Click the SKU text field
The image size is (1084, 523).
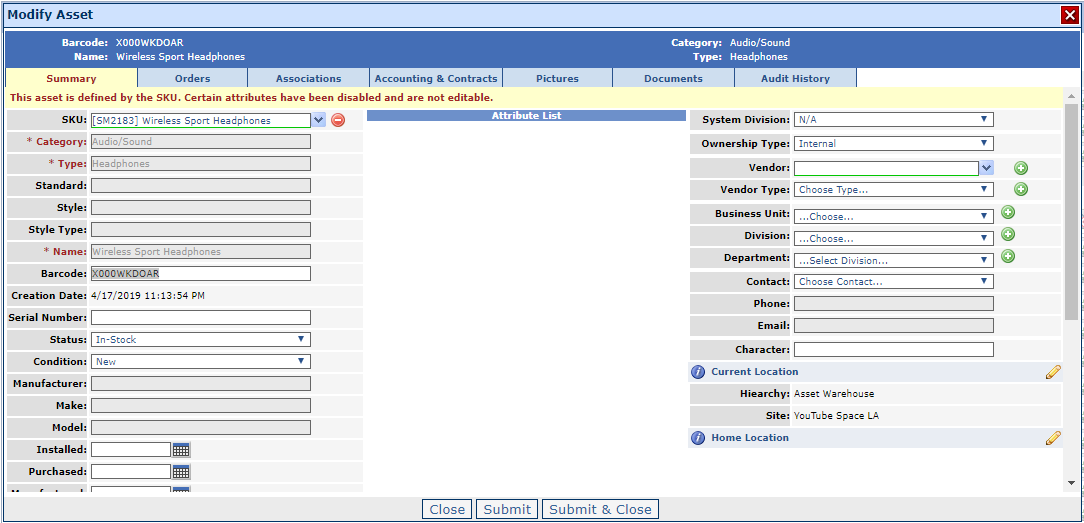click(200, 120)
